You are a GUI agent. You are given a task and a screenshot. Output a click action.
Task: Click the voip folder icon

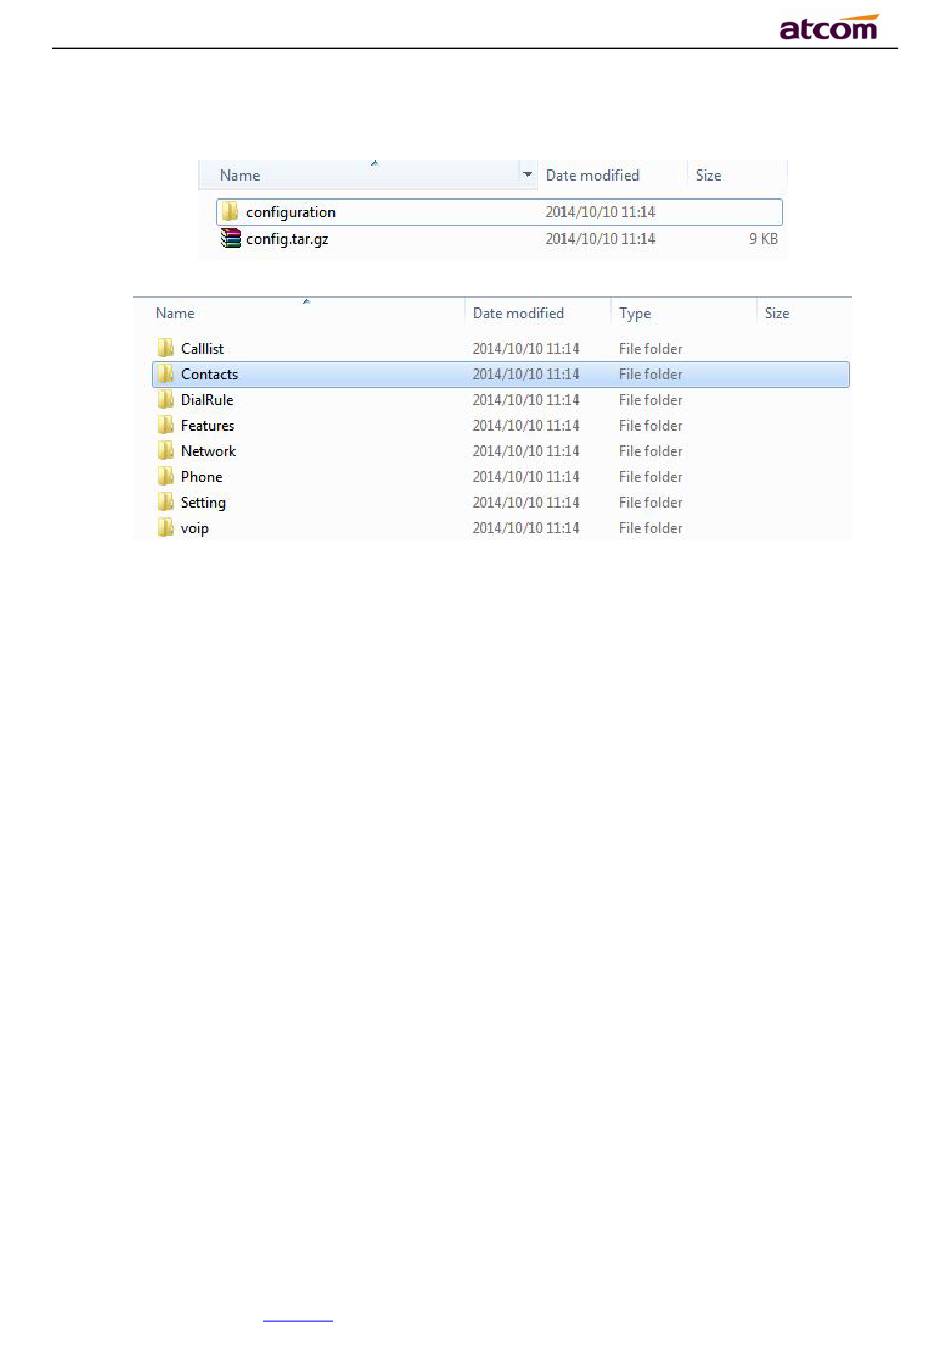click(166, 528)
